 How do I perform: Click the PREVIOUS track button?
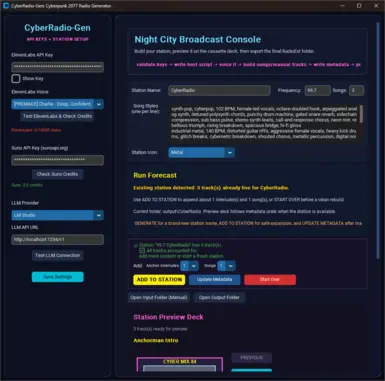pos(252,358)
